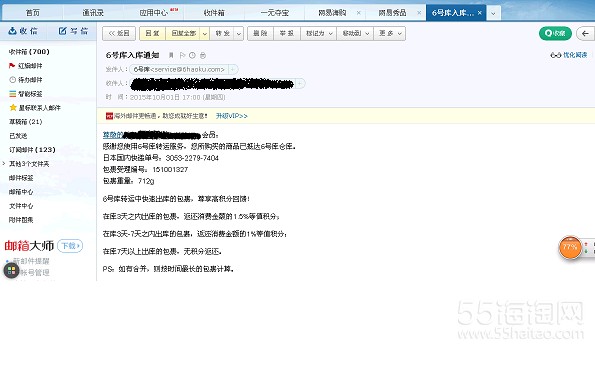Click the bookmark icon beside subject

pyautogui.click(x=171, y=55)
